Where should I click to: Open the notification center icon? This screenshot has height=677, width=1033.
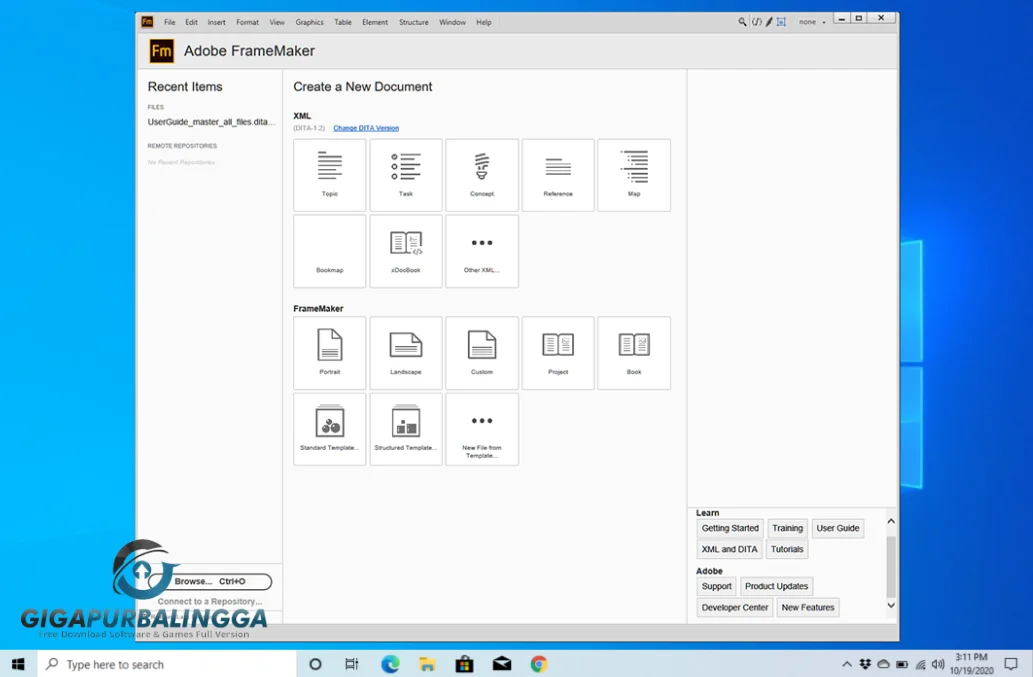tap(1011, 664)
